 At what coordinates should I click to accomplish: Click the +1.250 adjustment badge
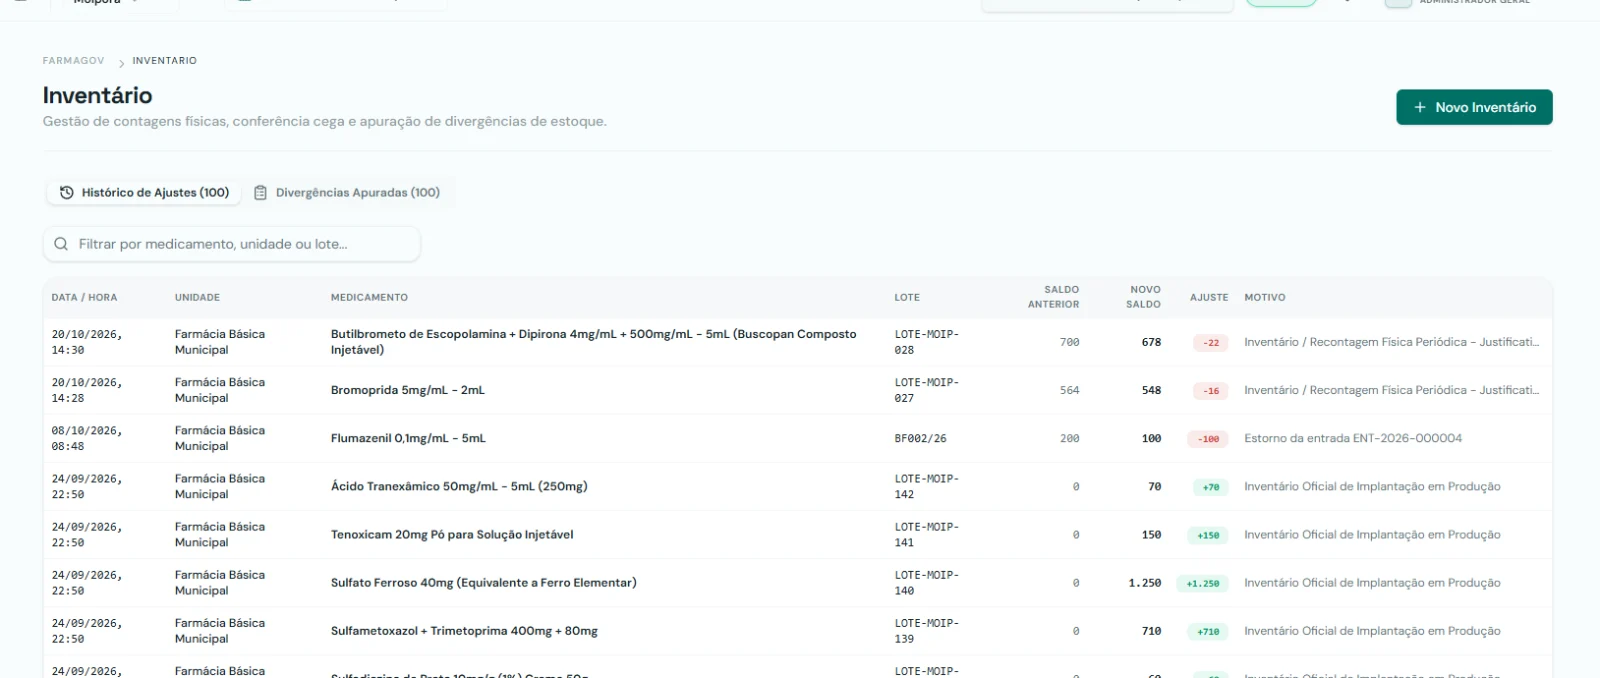click(x=1203, y=583)
